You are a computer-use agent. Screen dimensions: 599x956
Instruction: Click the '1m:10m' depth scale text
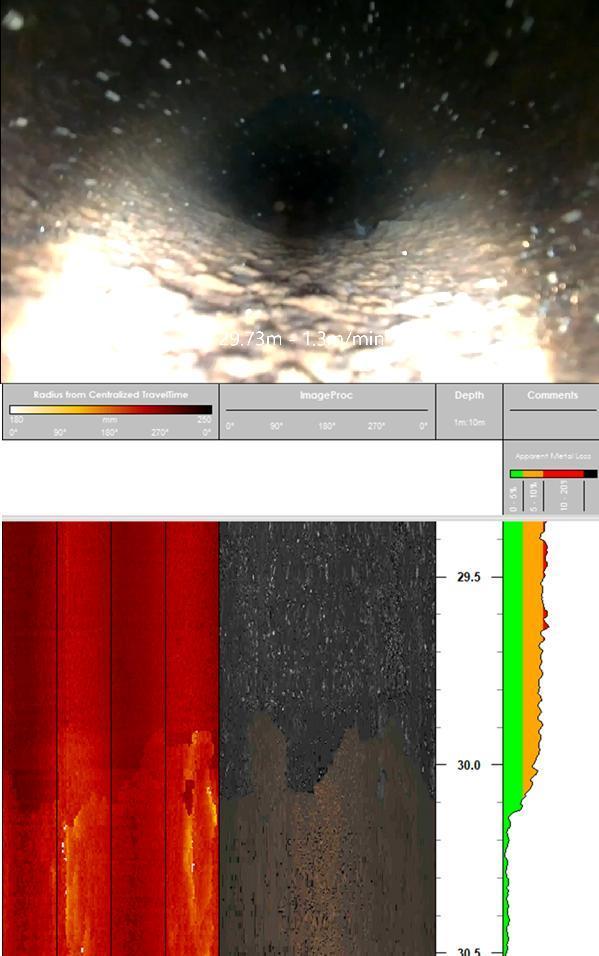click(469, 423)
